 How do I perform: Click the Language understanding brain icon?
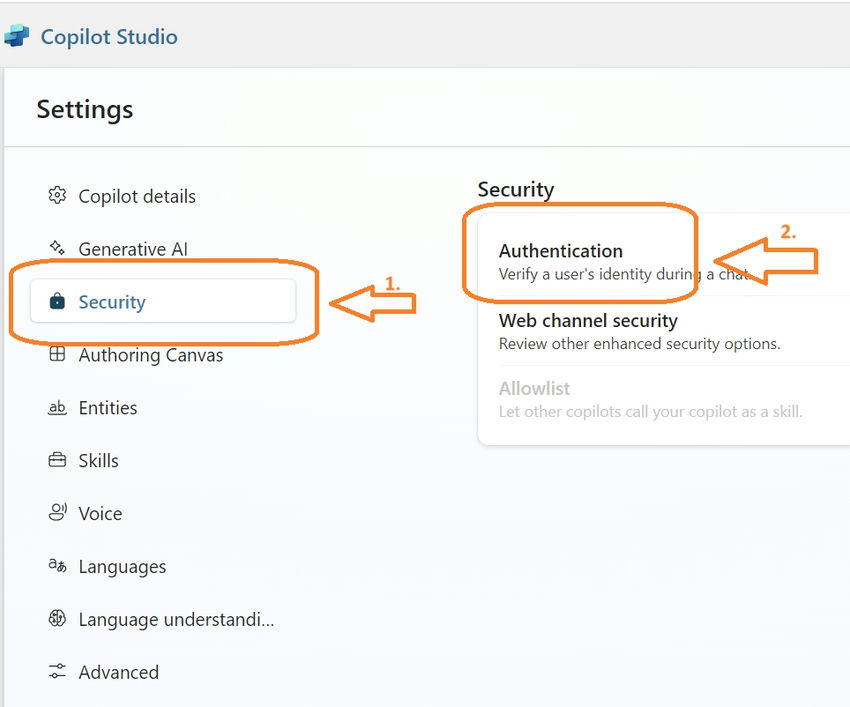tap(57, 619)
